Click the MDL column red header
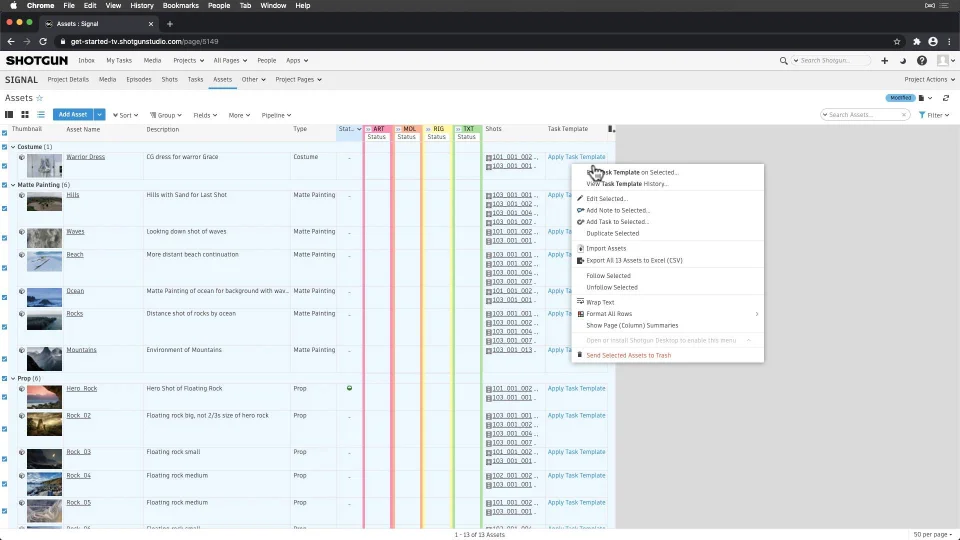Screen dimensions: 960x540 [409, 129]
